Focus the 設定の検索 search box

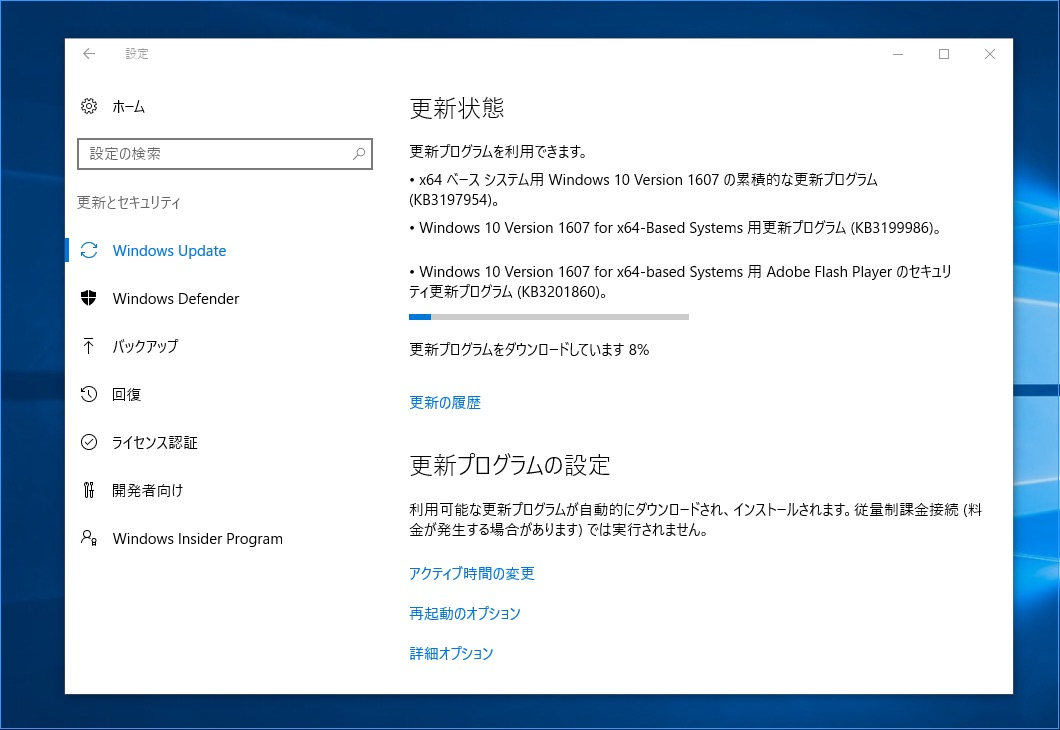point(225,154)
